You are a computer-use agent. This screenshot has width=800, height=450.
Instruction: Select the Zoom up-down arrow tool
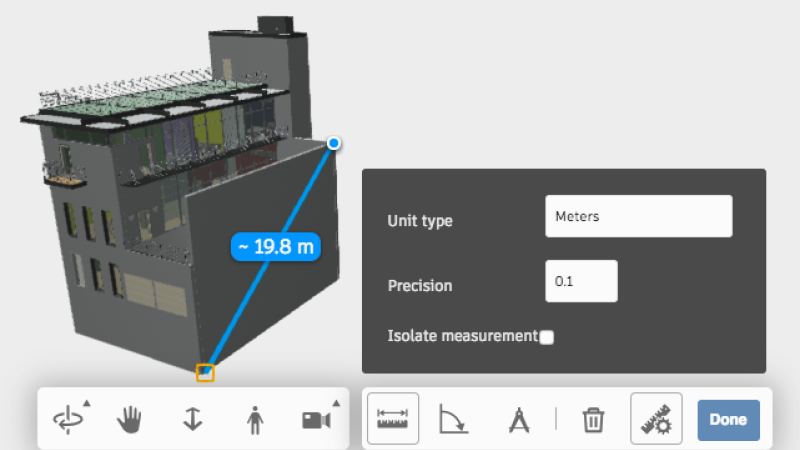192,419
